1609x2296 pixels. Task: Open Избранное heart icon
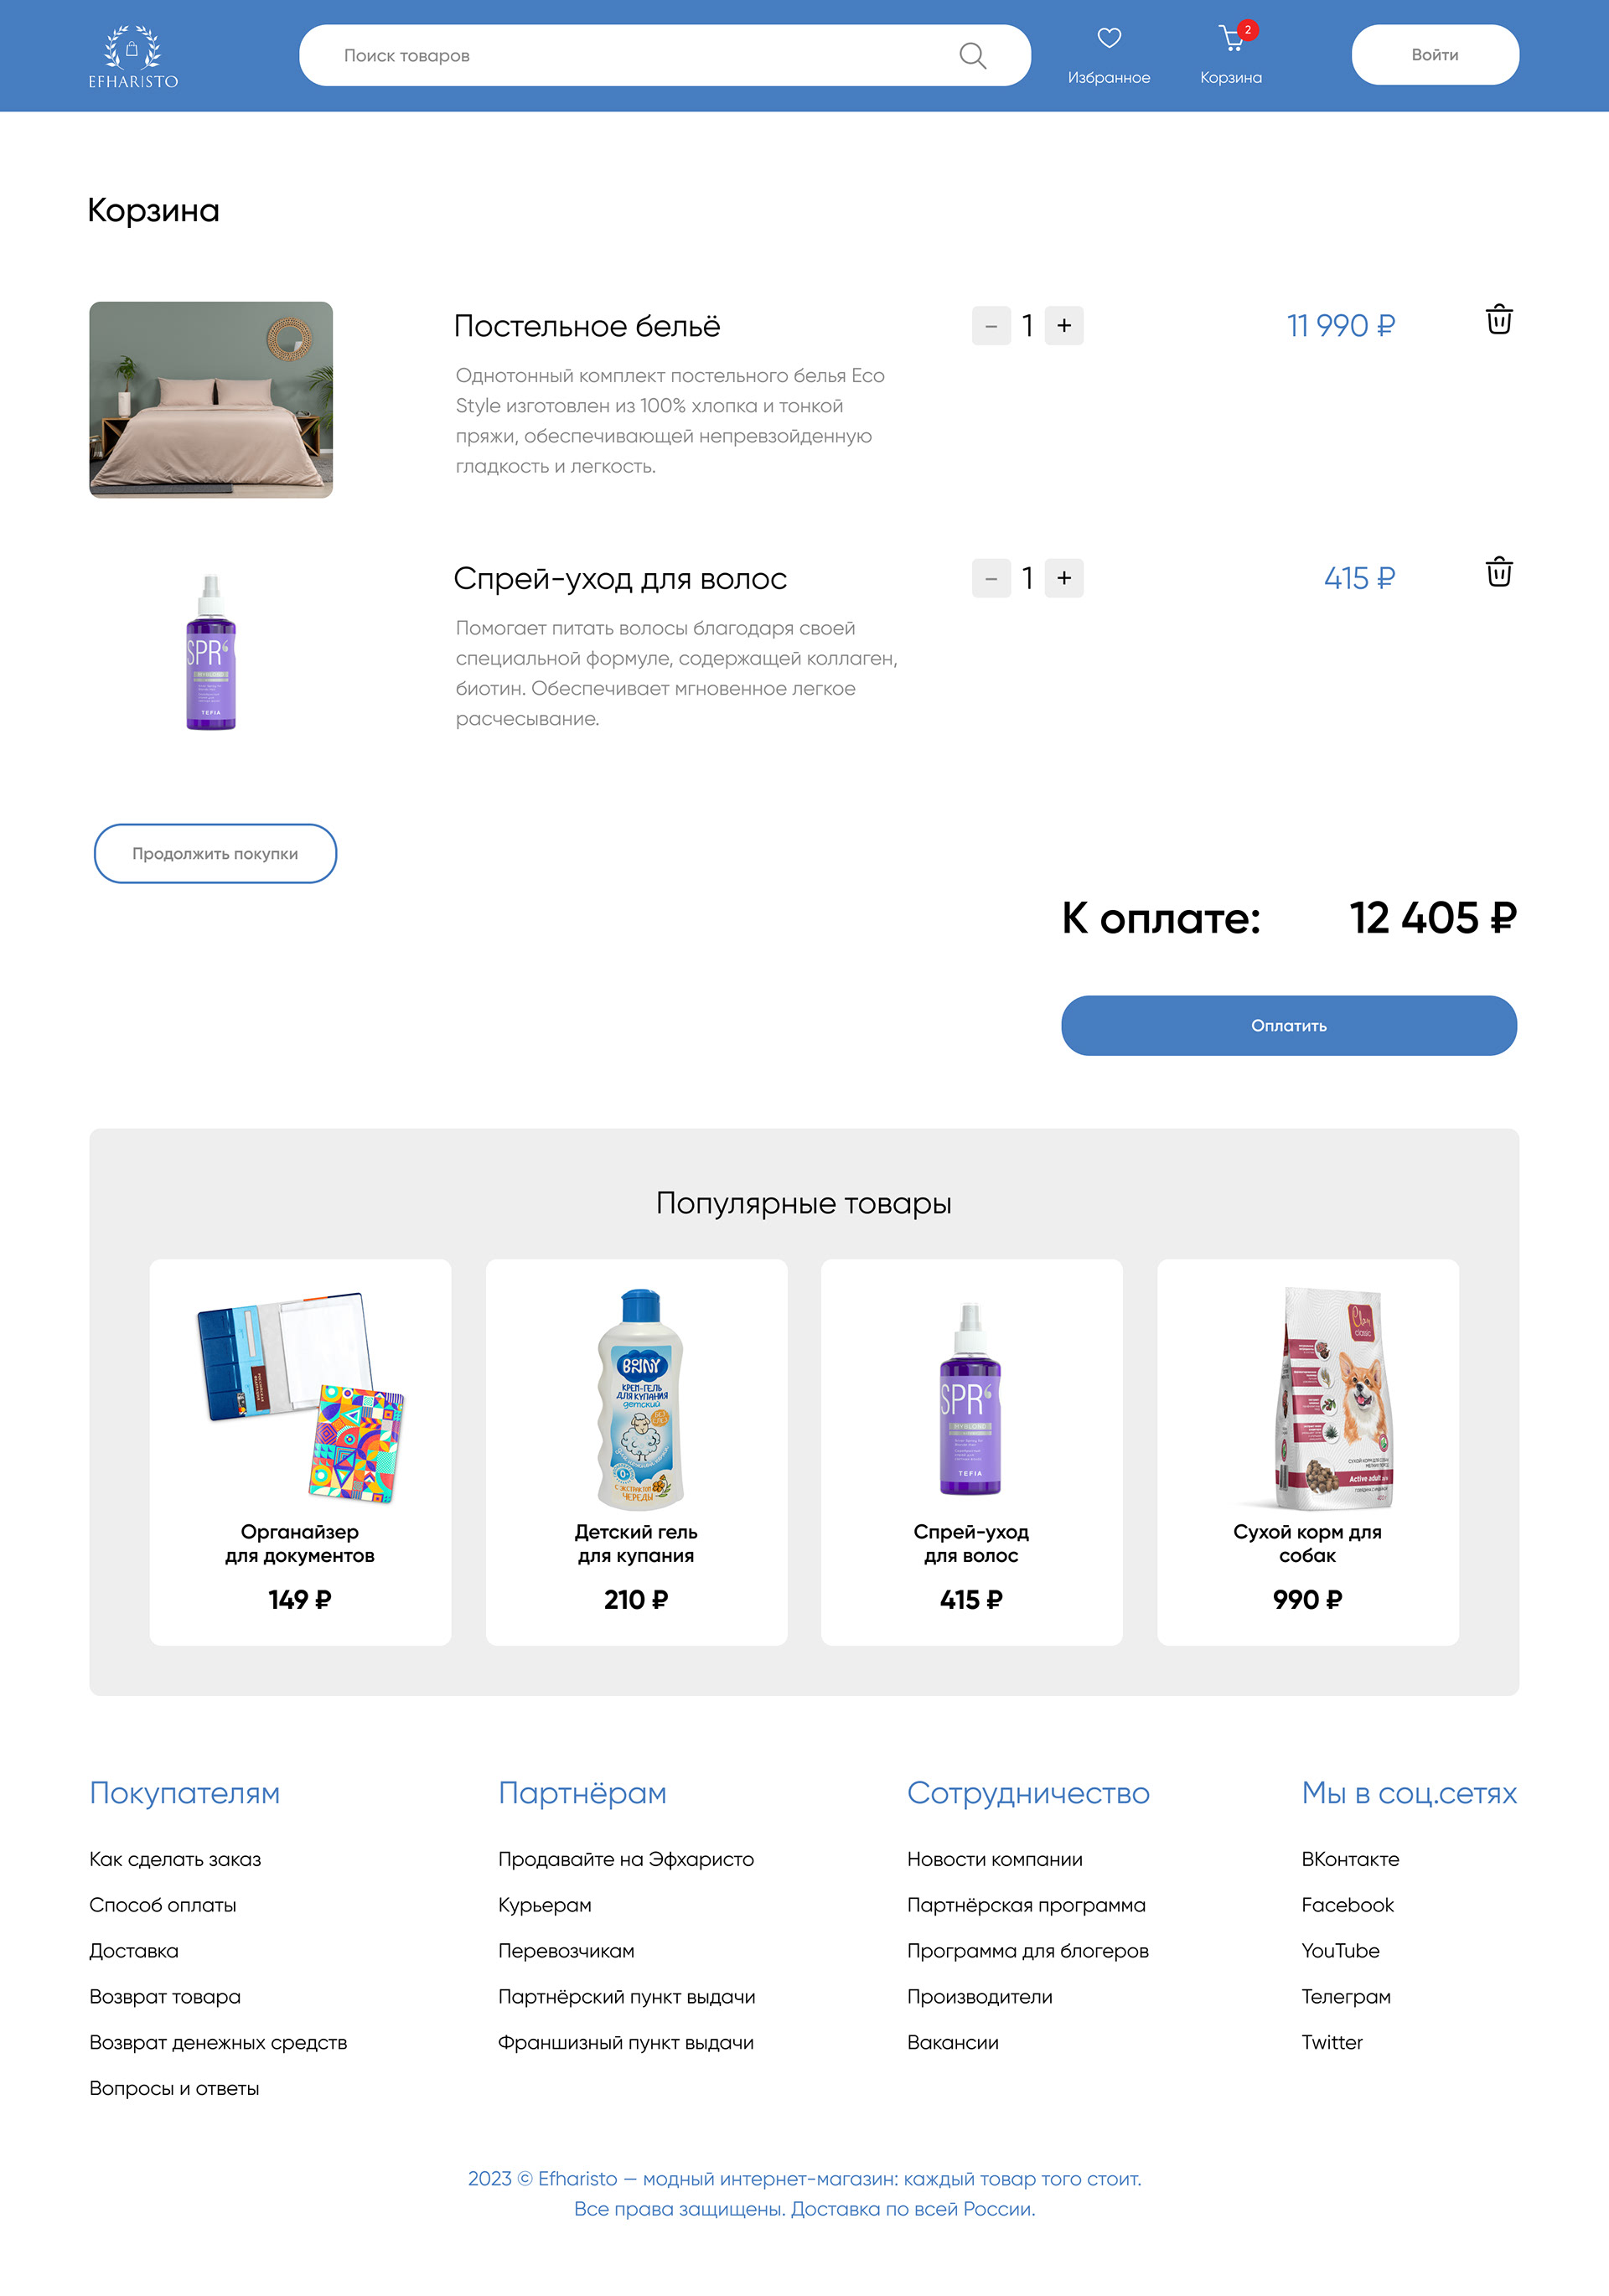[x=1109, y=38]
